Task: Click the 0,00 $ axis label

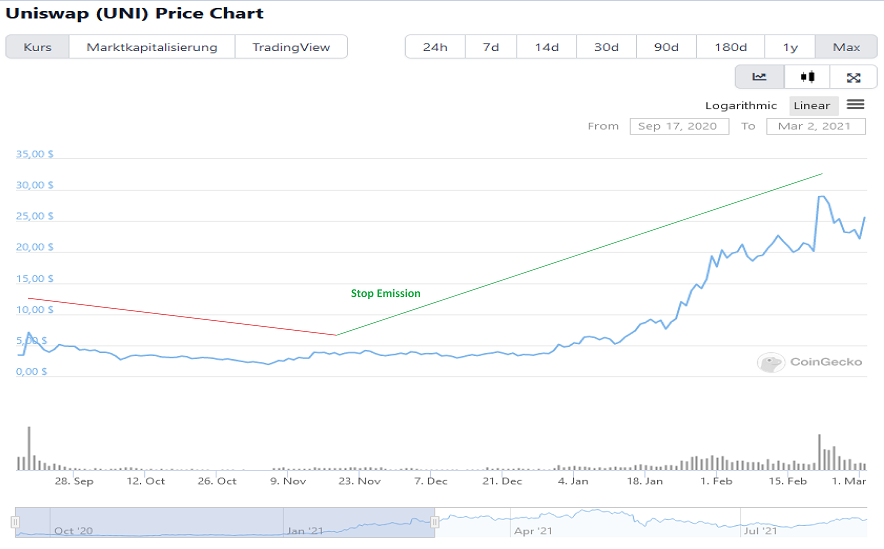Action: [31, 371]
